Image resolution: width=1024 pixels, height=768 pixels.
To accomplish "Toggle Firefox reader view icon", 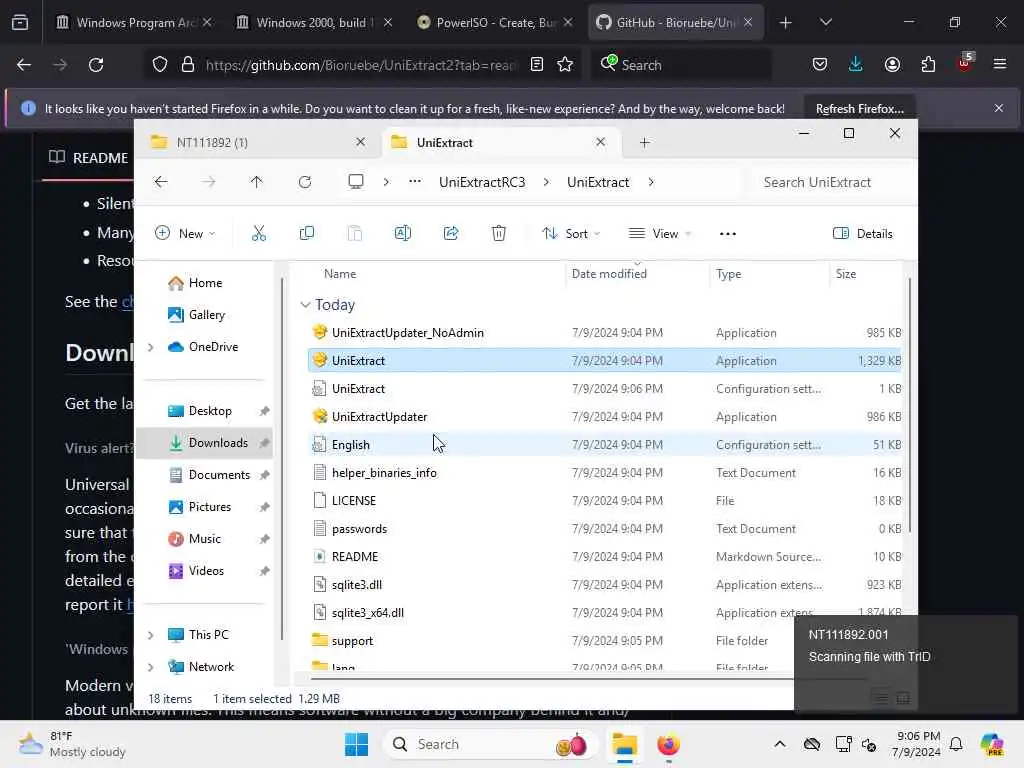I will (537, 65).
